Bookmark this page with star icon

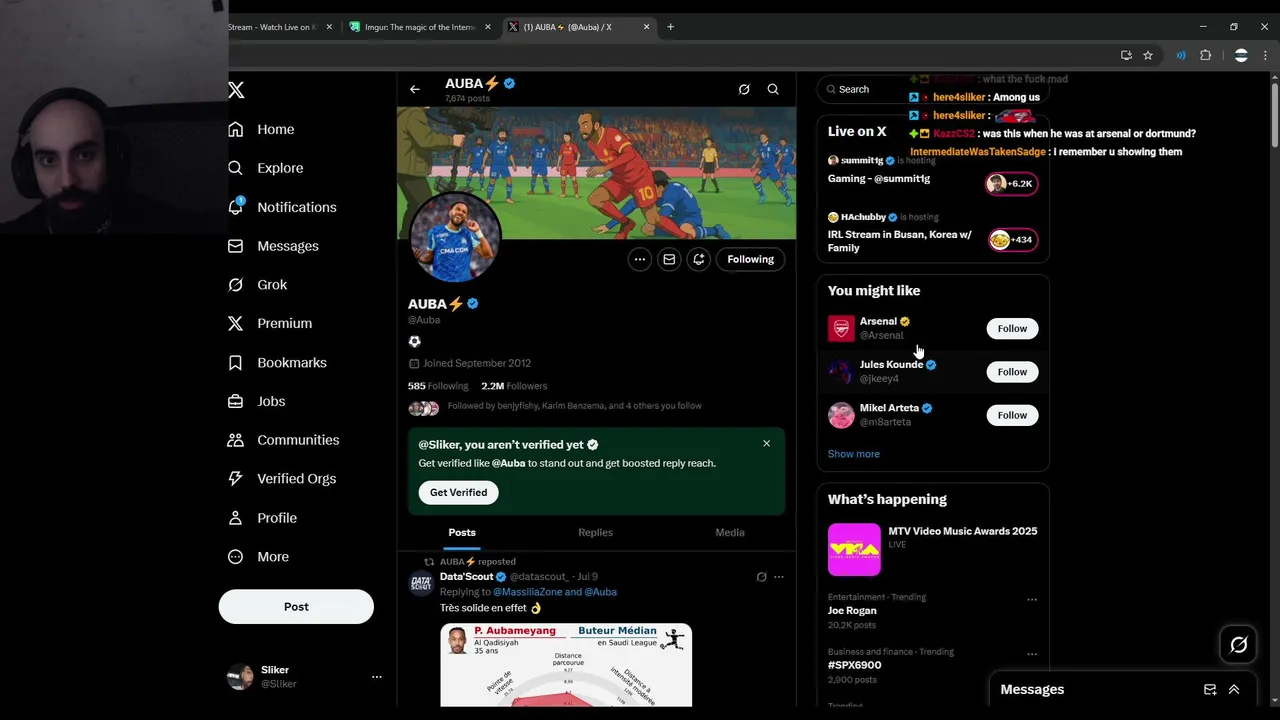[x=1148, y=56]
